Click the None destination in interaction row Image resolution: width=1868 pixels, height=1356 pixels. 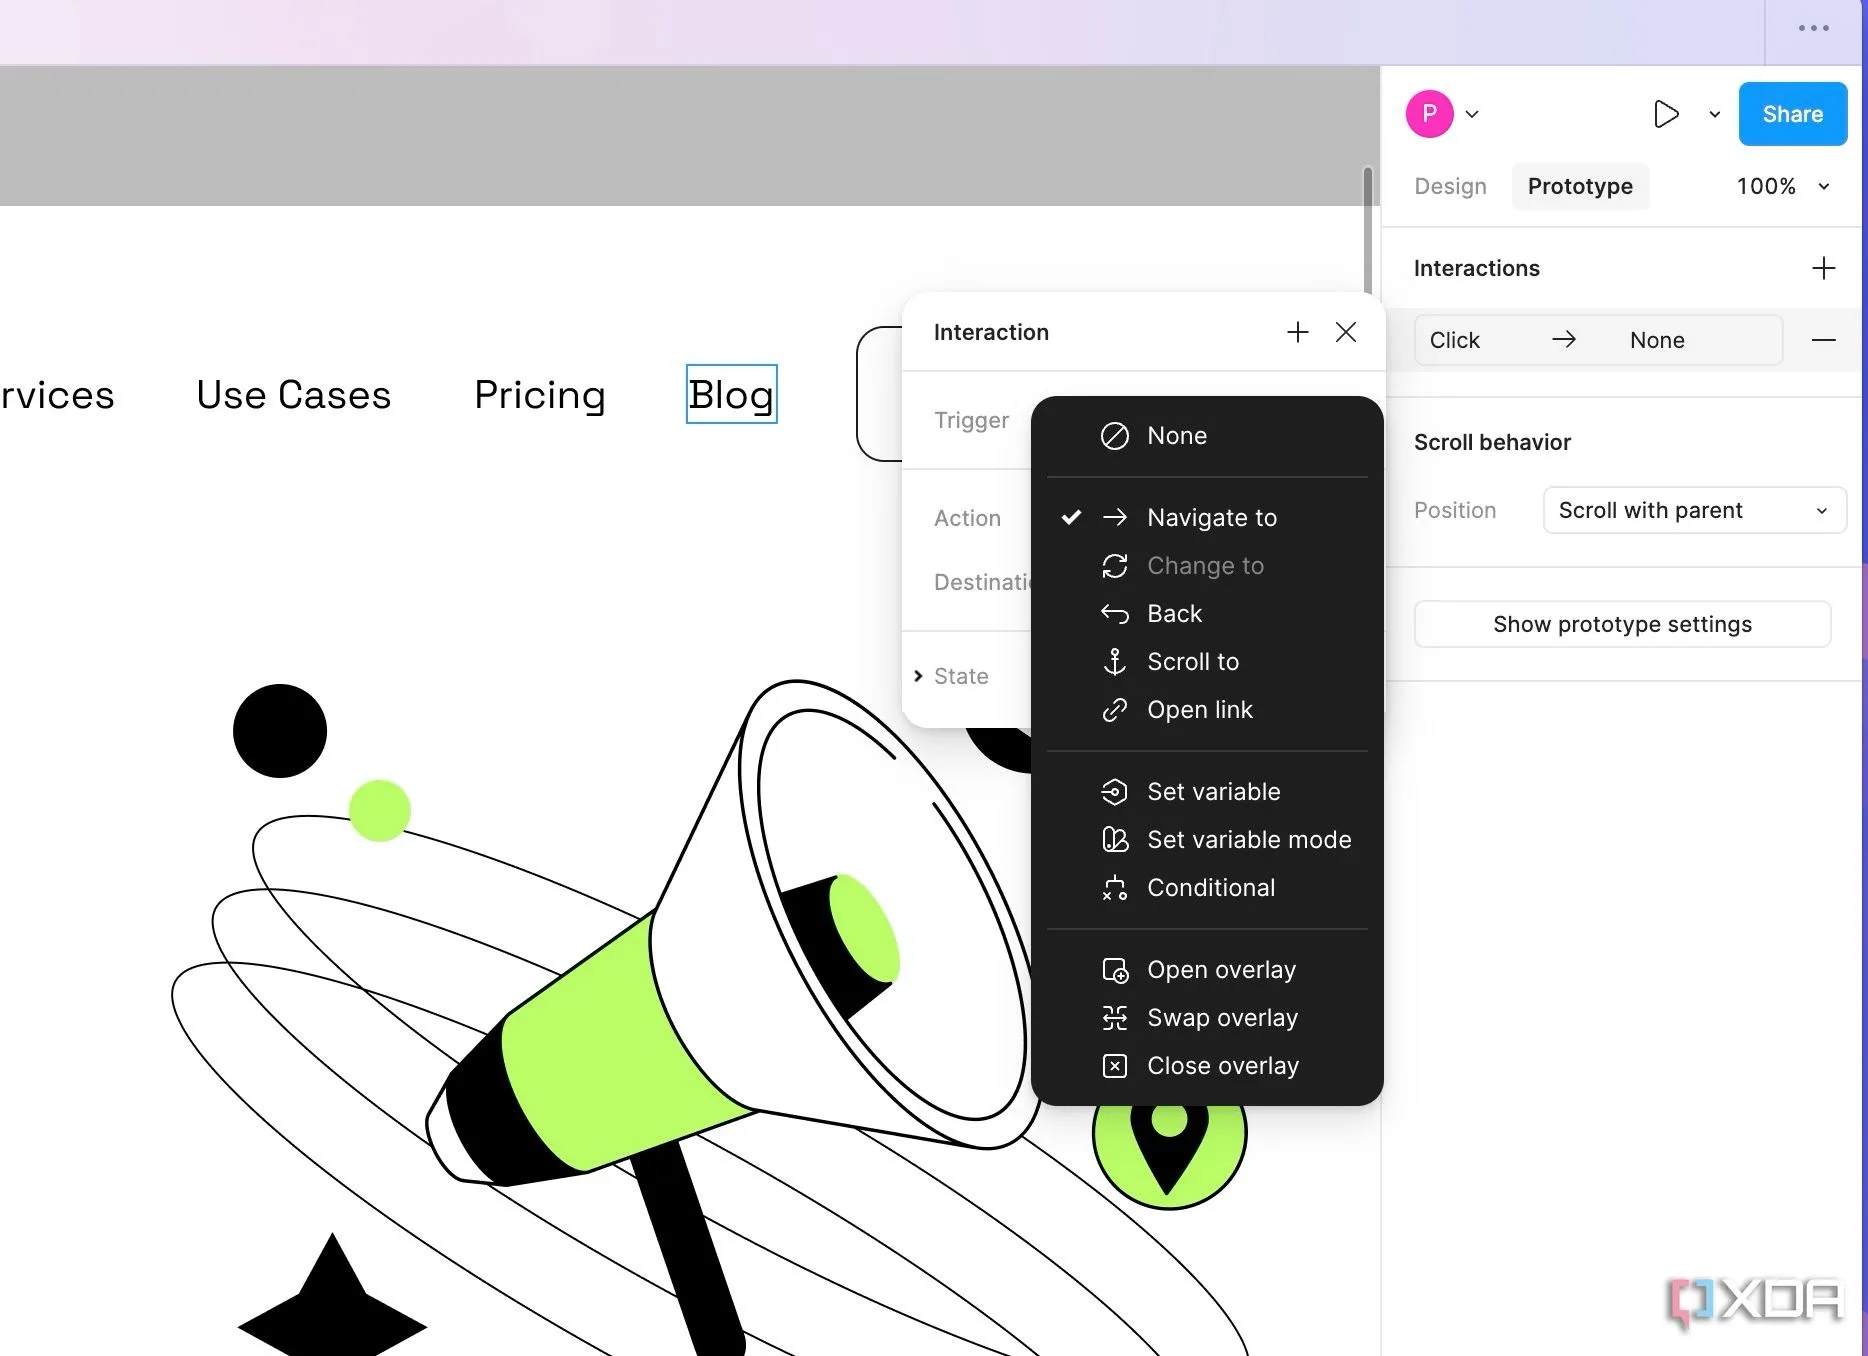1657,340
